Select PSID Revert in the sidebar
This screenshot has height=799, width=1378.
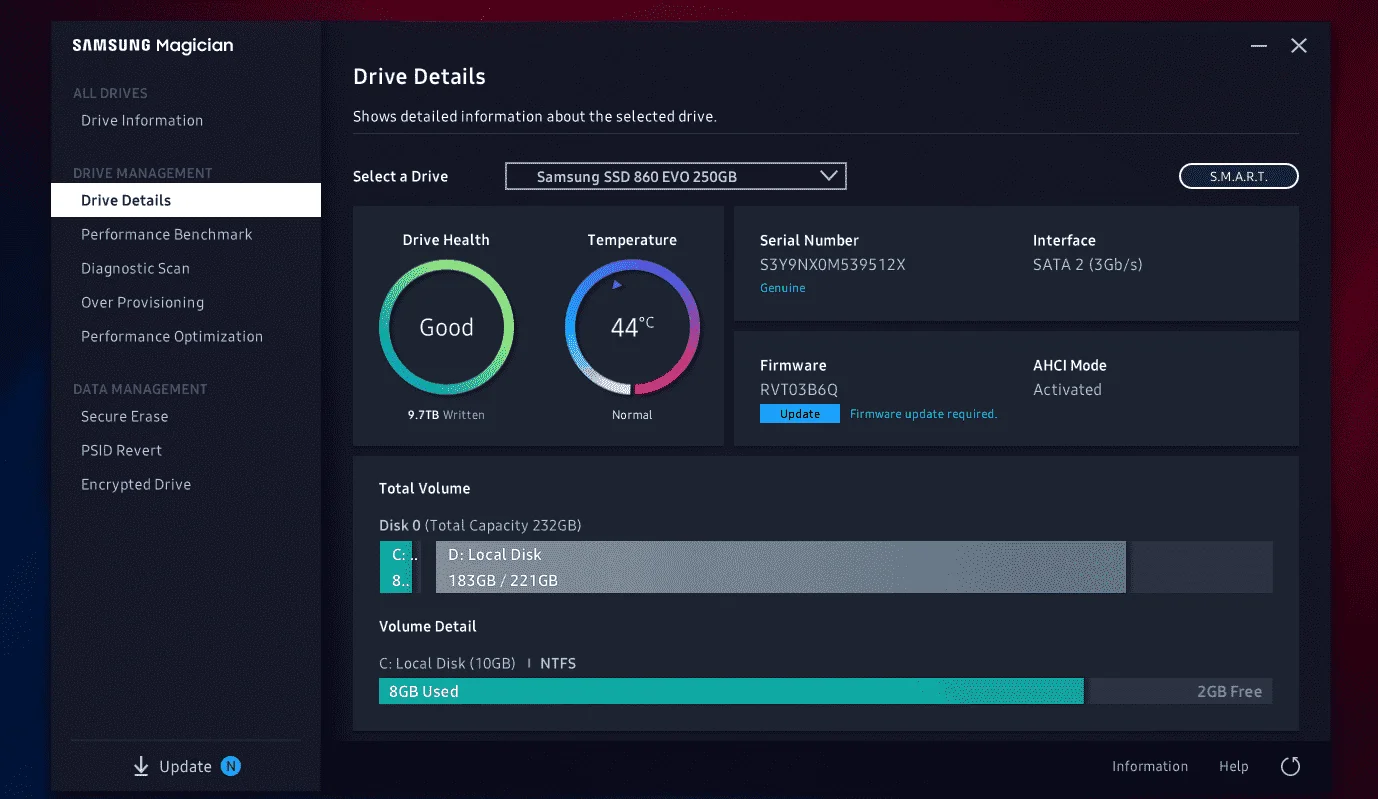121,451
